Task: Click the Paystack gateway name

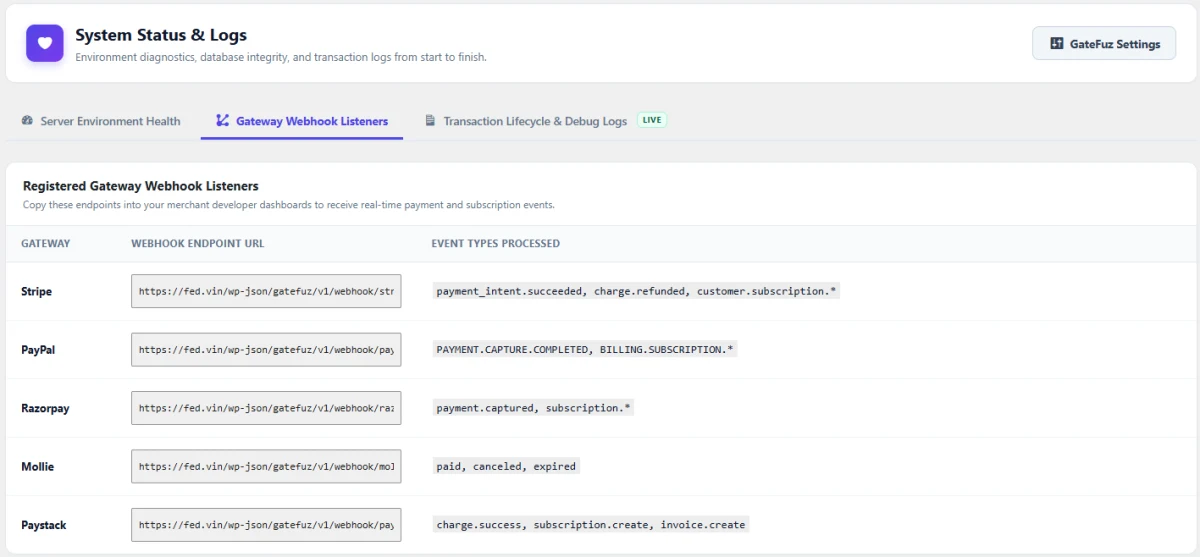Action: (43, 525)
